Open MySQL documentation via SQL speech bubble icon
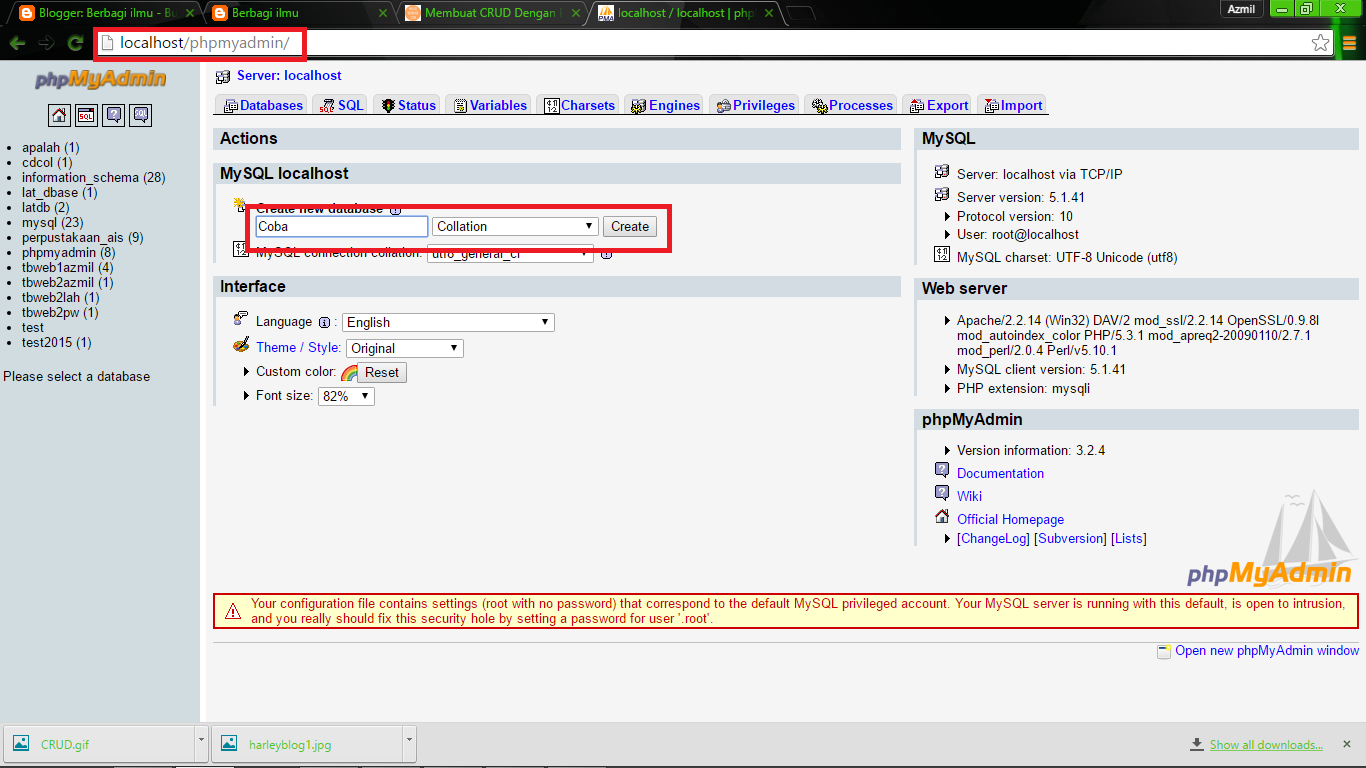Viewport: 1366px width, 768px height. click(x=140, y=114)
